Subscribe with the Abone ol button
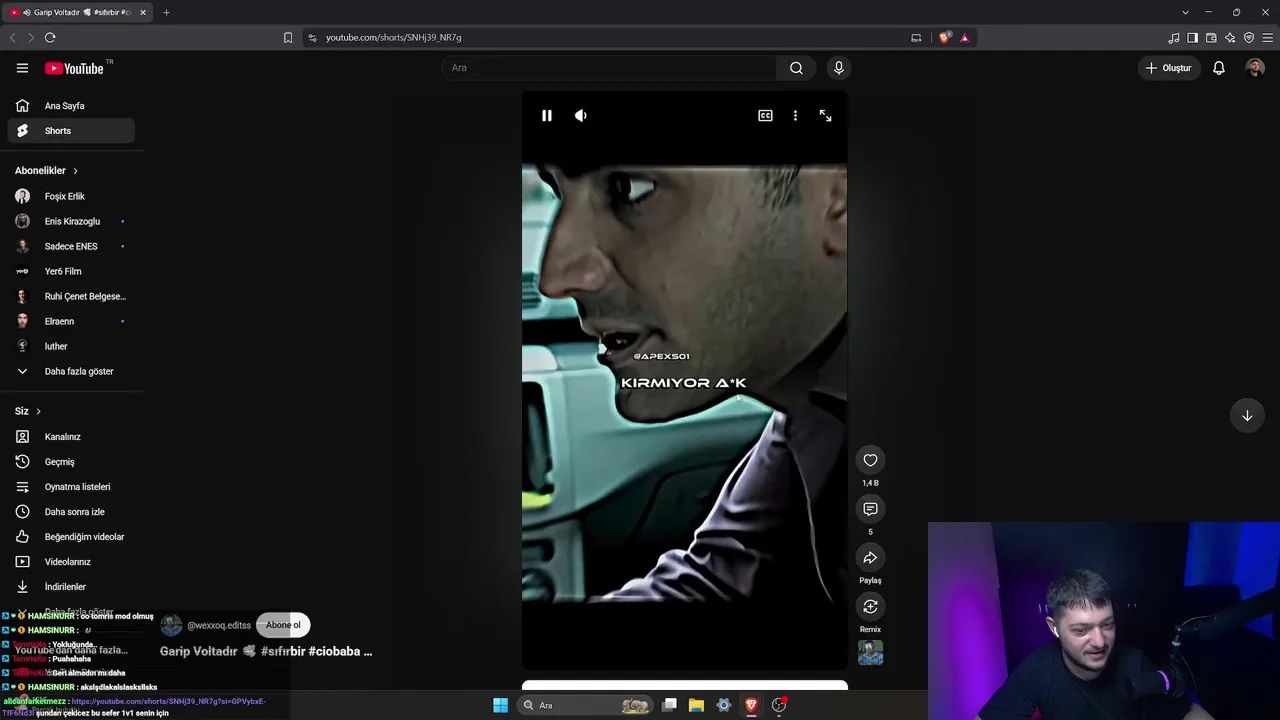Viewport: 1280px width, 720px height. click(283, 626)
